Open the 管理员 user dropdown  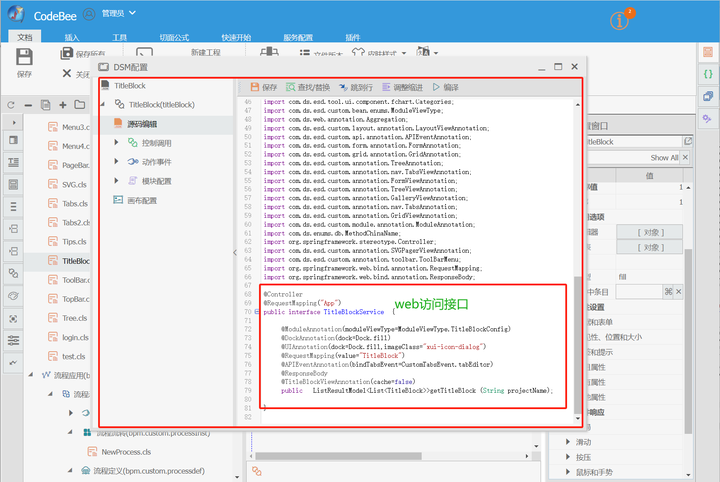pos(119,13)
